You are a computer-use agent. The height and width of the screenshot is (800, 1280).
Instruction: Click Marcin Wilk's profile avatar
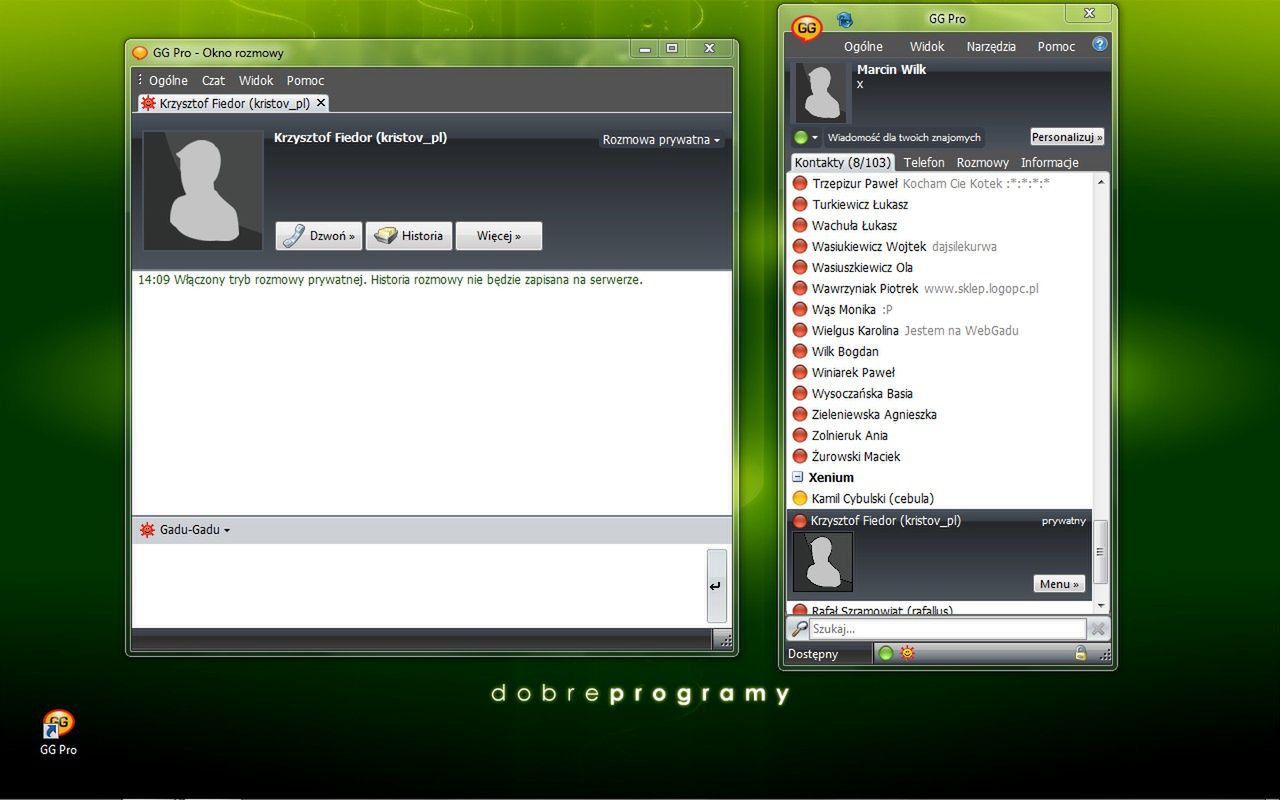click(821, 93)
